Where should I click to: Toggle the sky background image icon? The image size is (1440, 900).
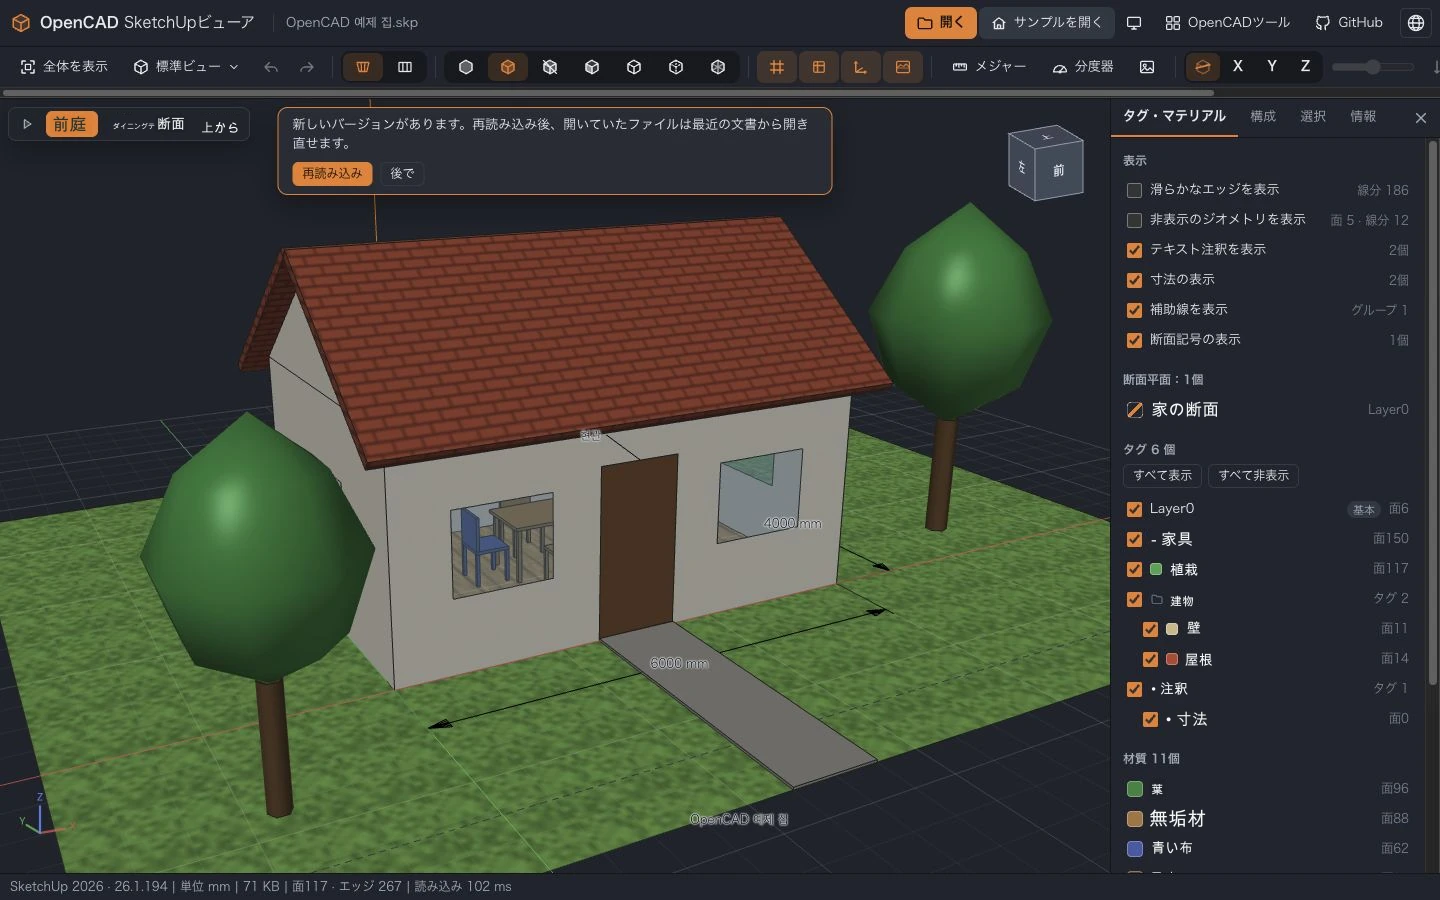[x=903, y=67]
